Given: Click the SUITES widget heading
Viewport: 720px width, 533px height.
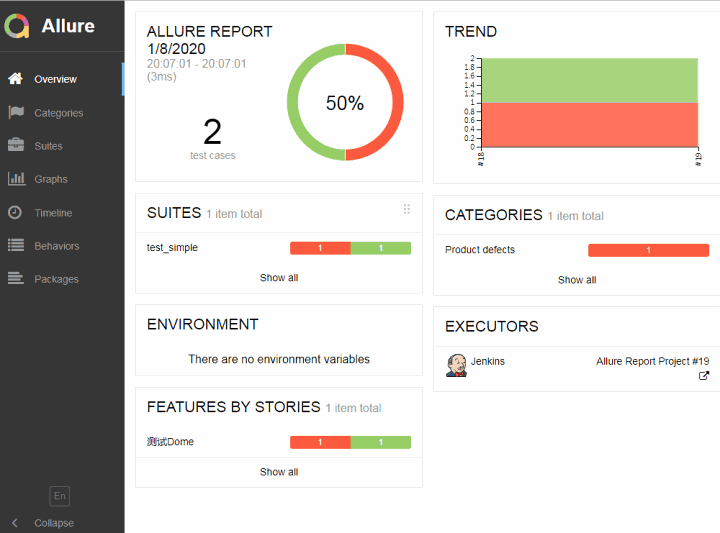Looking at the screenshot, I should tap(174, 213).
